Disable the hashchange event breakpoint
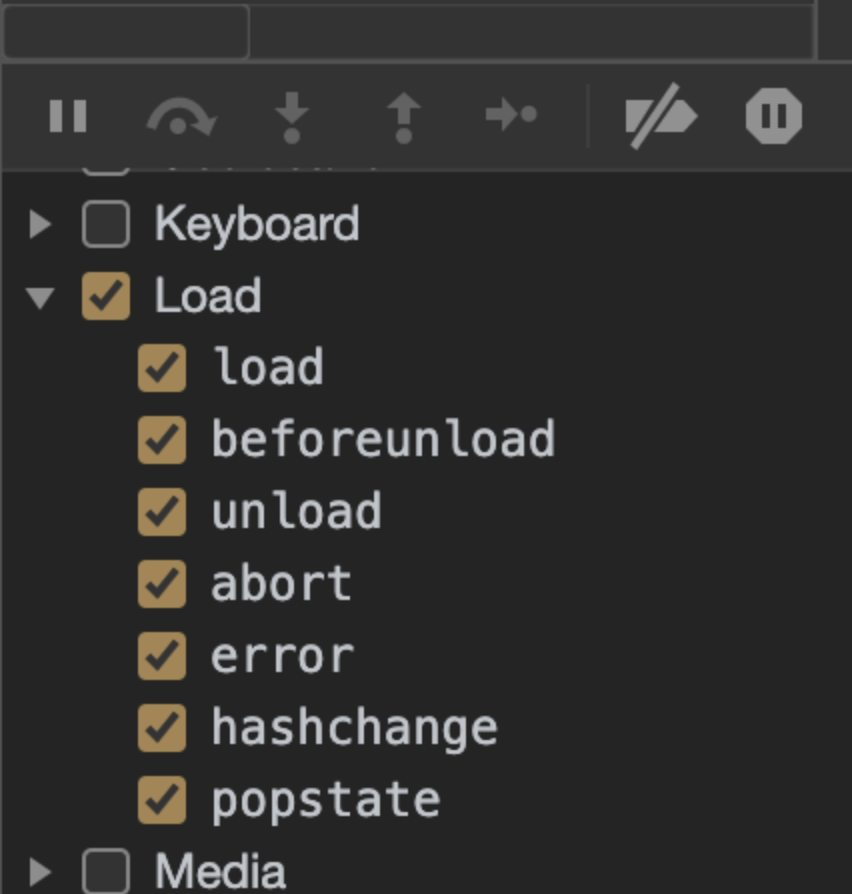Image resolution: width=852 pixels, height=894 pixels. tap(162, 728)
